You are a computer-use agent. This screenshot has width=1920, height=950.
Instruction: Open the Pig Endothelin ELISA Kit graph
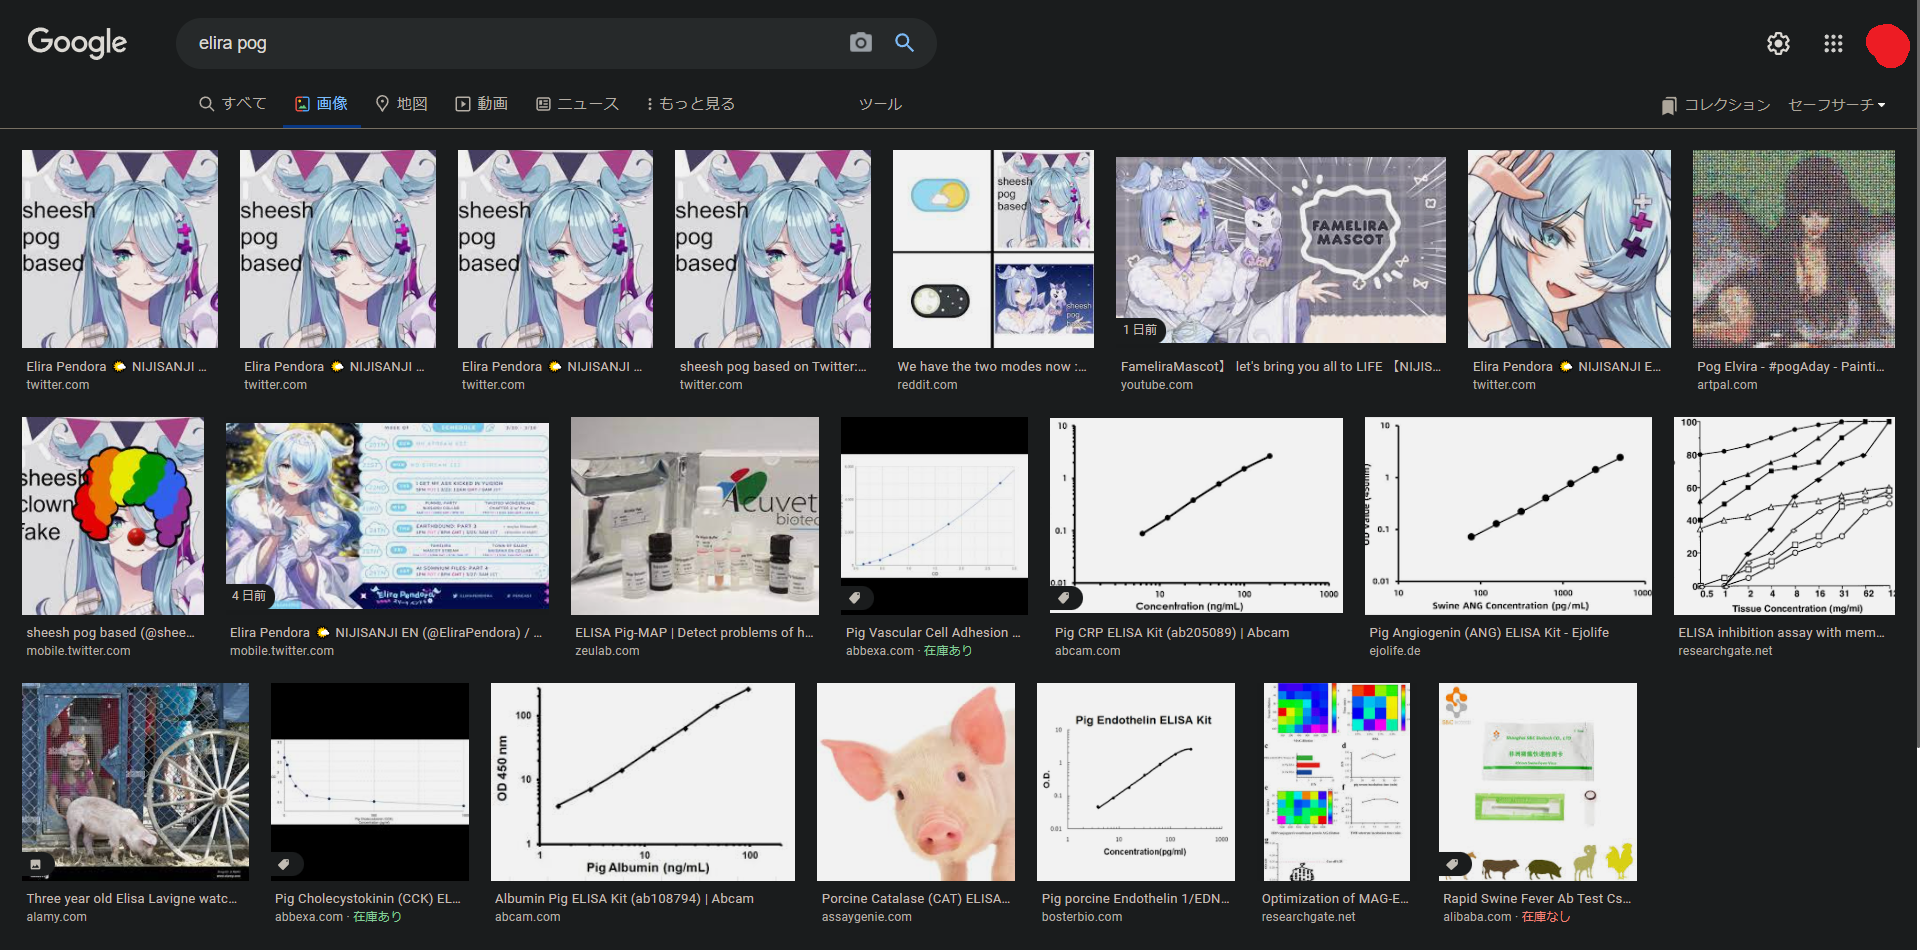coord(1136,781)
